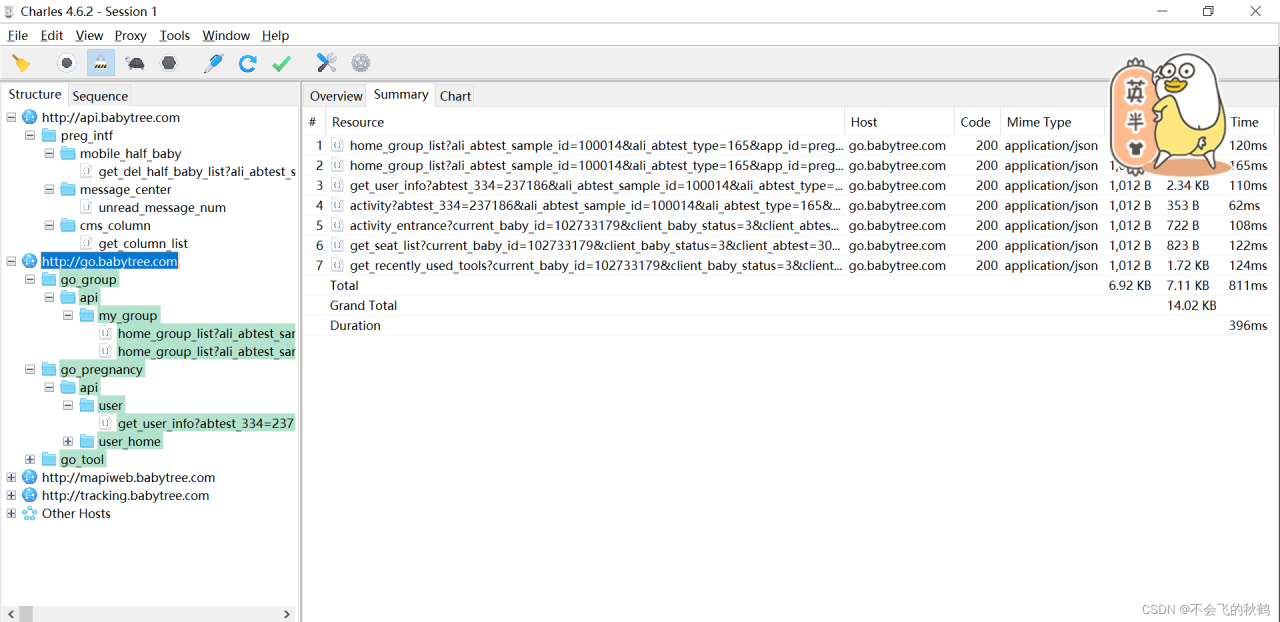Open the File menu
Viewport: 1280px width, 622px height.
(18, 35)
